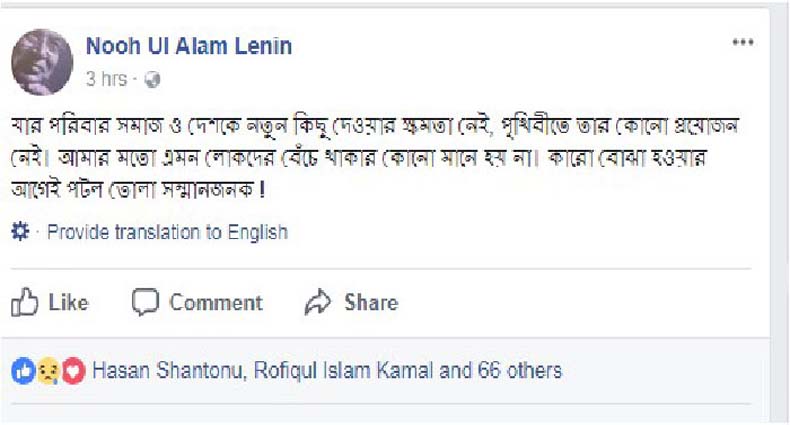
Task: Open Nooh Ul Alam Lenin's profile picture
Action: (x=42, y=62)
